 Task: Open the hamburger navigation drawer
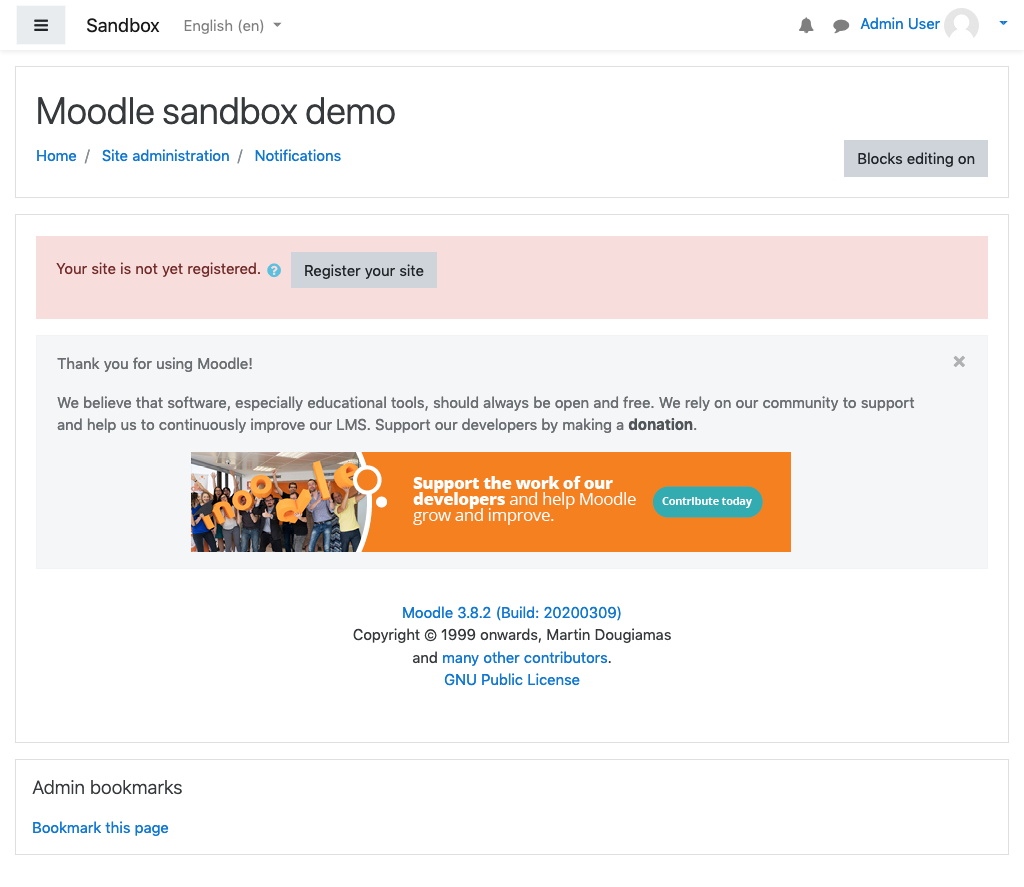pos(40,25)
